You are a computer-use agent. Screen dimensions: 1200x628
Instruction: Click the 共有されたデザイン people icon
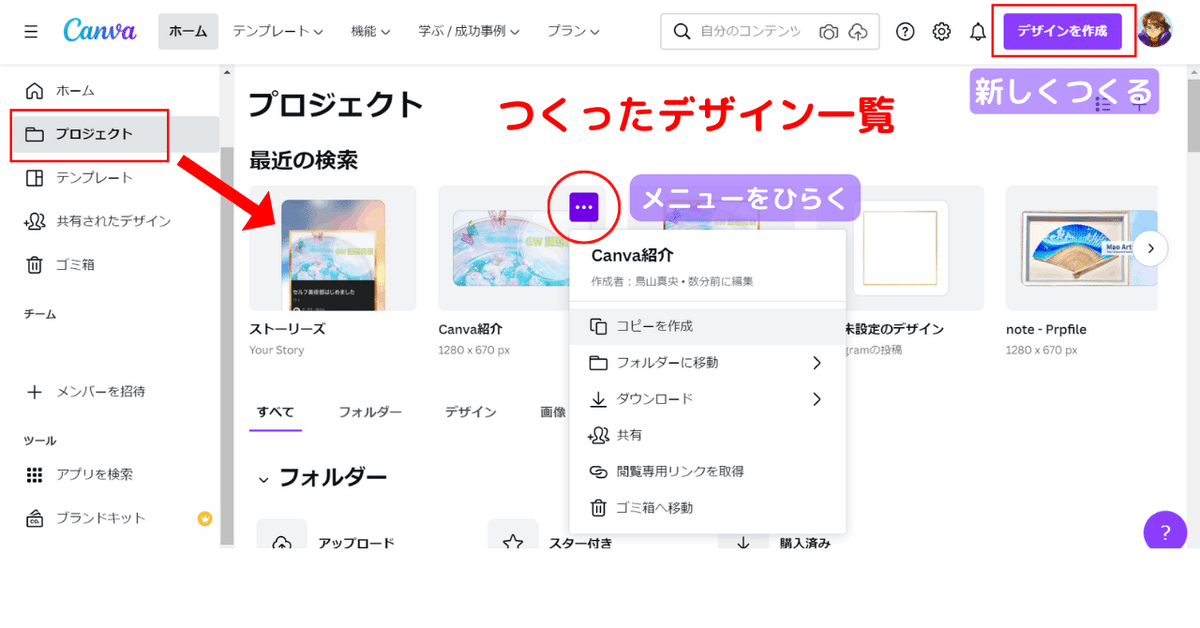35,222
